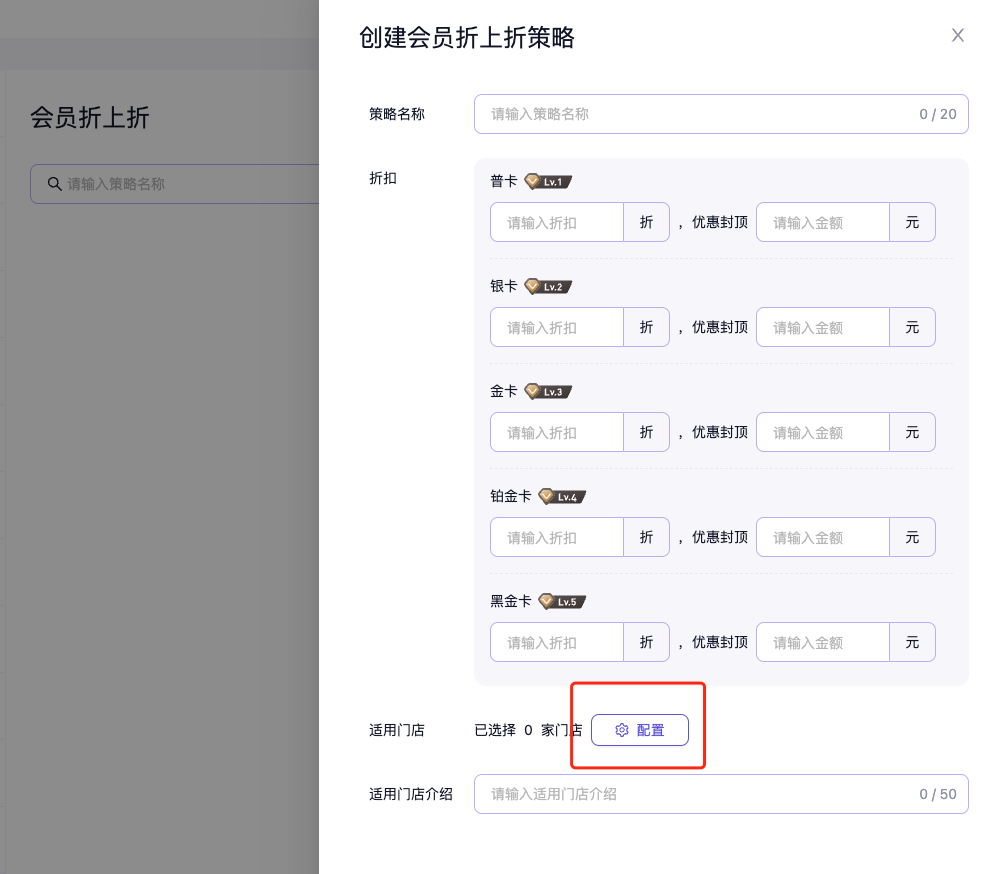
Task: Close the 创建会员折上折策略 dialog
Action: click(x=957, y=36)
